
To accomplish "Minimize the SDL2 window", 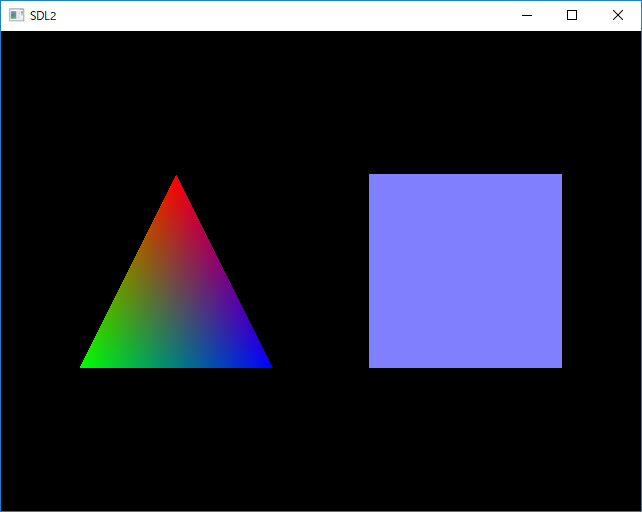I will (527, 16).
